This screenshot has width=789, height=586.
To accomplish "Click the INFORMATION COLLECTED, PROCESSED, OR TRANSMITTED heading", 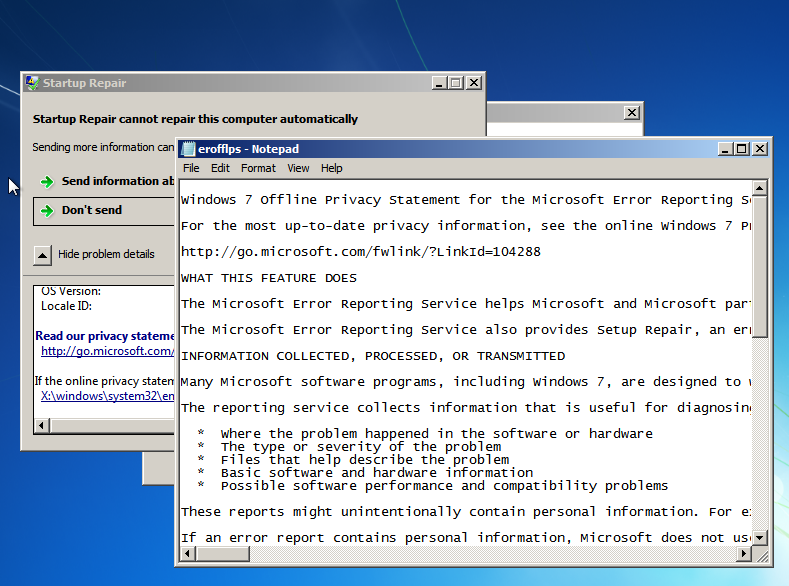I will click(x=373, y=356).
